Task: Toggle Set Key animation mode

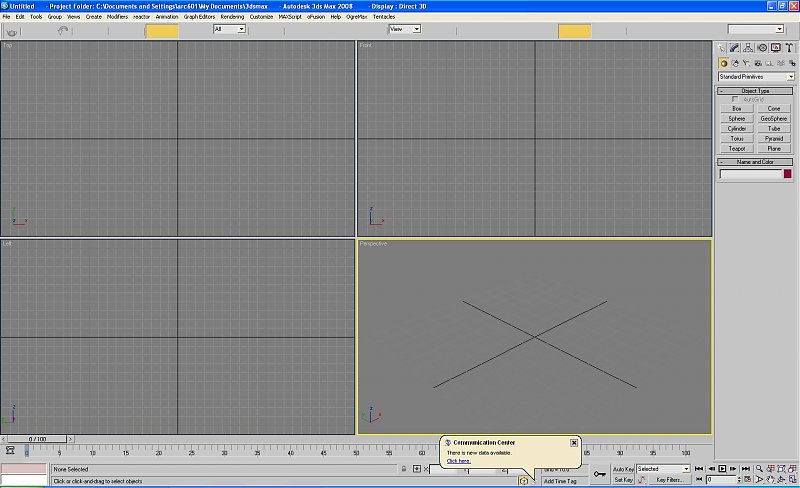Action: tap(623, 480)
